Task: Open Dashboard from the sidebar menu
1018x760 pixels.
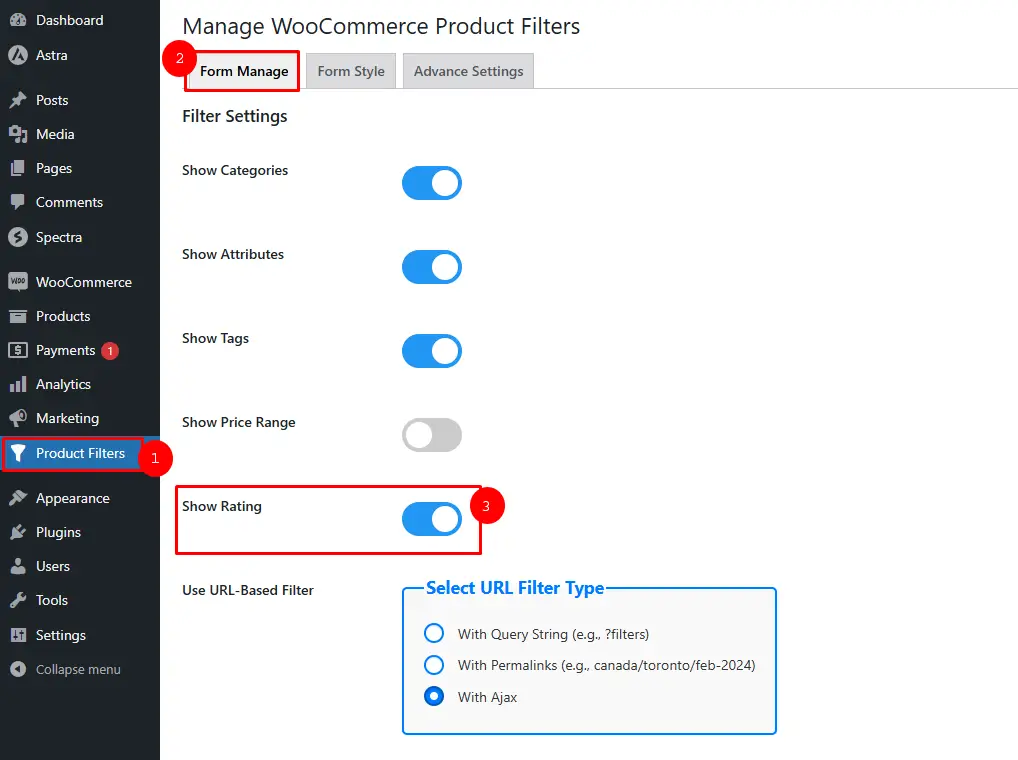Action: pos(69,20)
